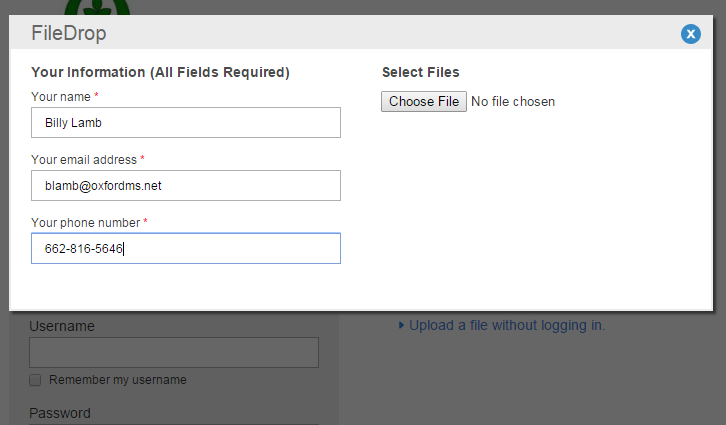Click the Choose File button
This screenshot has width=726, height=425.
424,101
